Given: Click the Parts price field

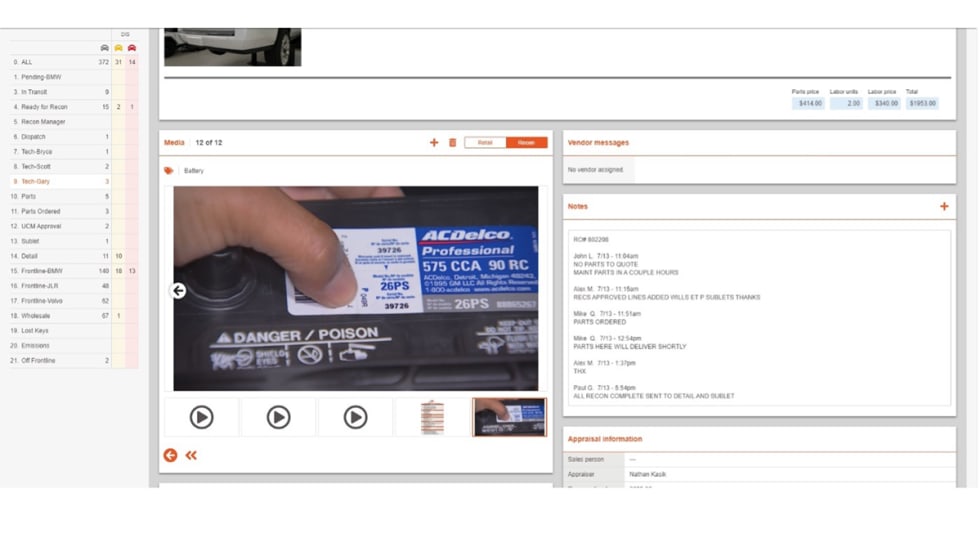Looking at the screenshot, I should [x=808, y=103].
